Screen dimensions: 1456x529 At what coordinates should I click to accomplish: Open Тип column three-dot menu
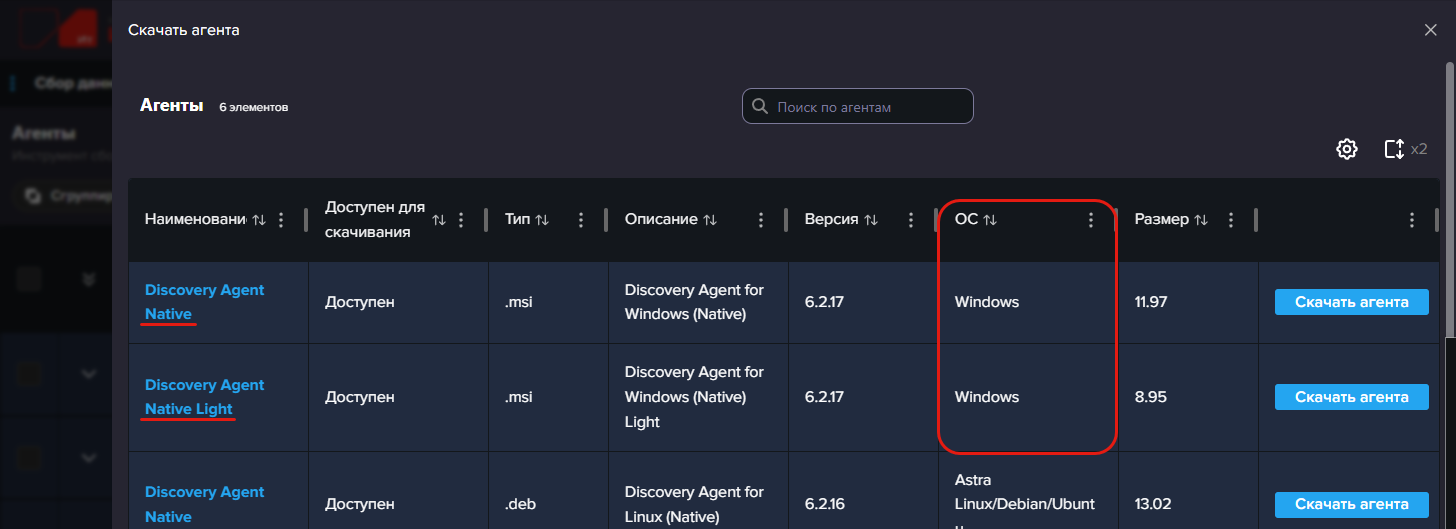(x=581, y=220)
